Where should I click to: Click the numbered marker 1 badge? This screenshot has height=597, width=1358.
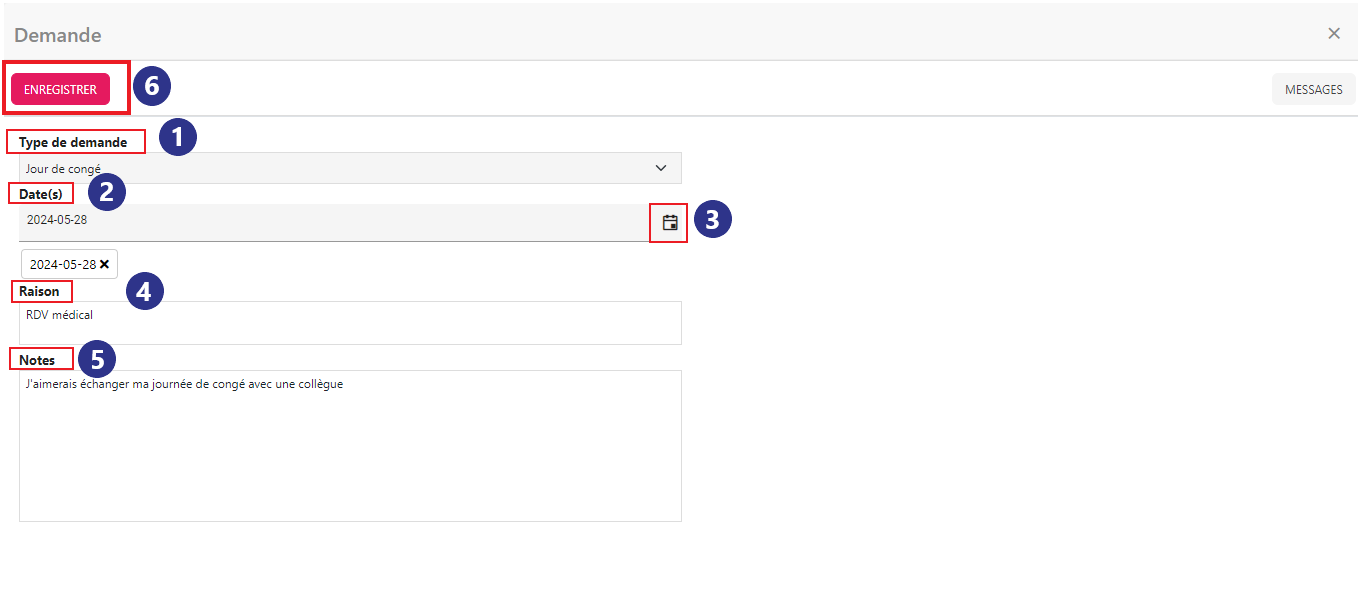pos(178,137)
